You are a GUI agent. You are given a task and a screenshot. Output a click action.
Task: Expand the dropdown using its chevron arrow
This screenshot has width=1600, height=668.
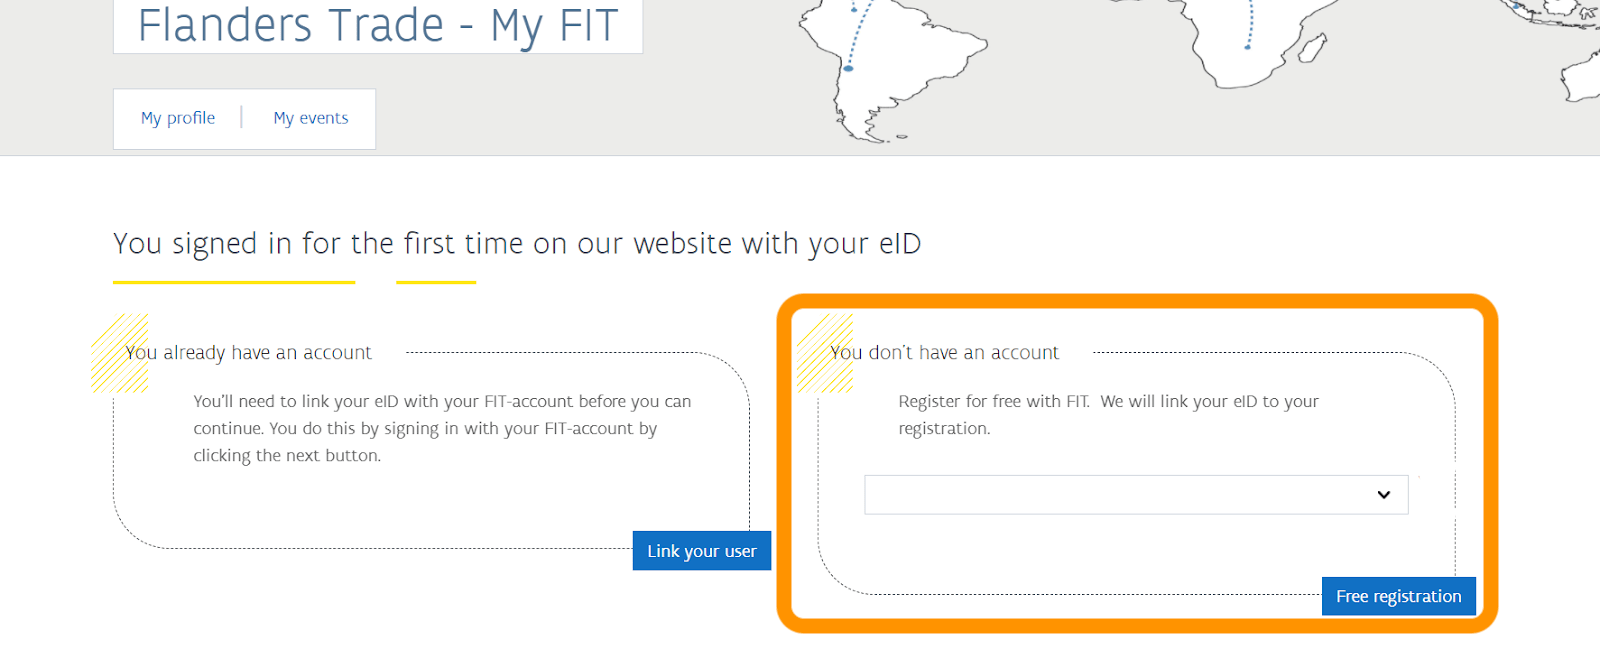click(1384, 495)
